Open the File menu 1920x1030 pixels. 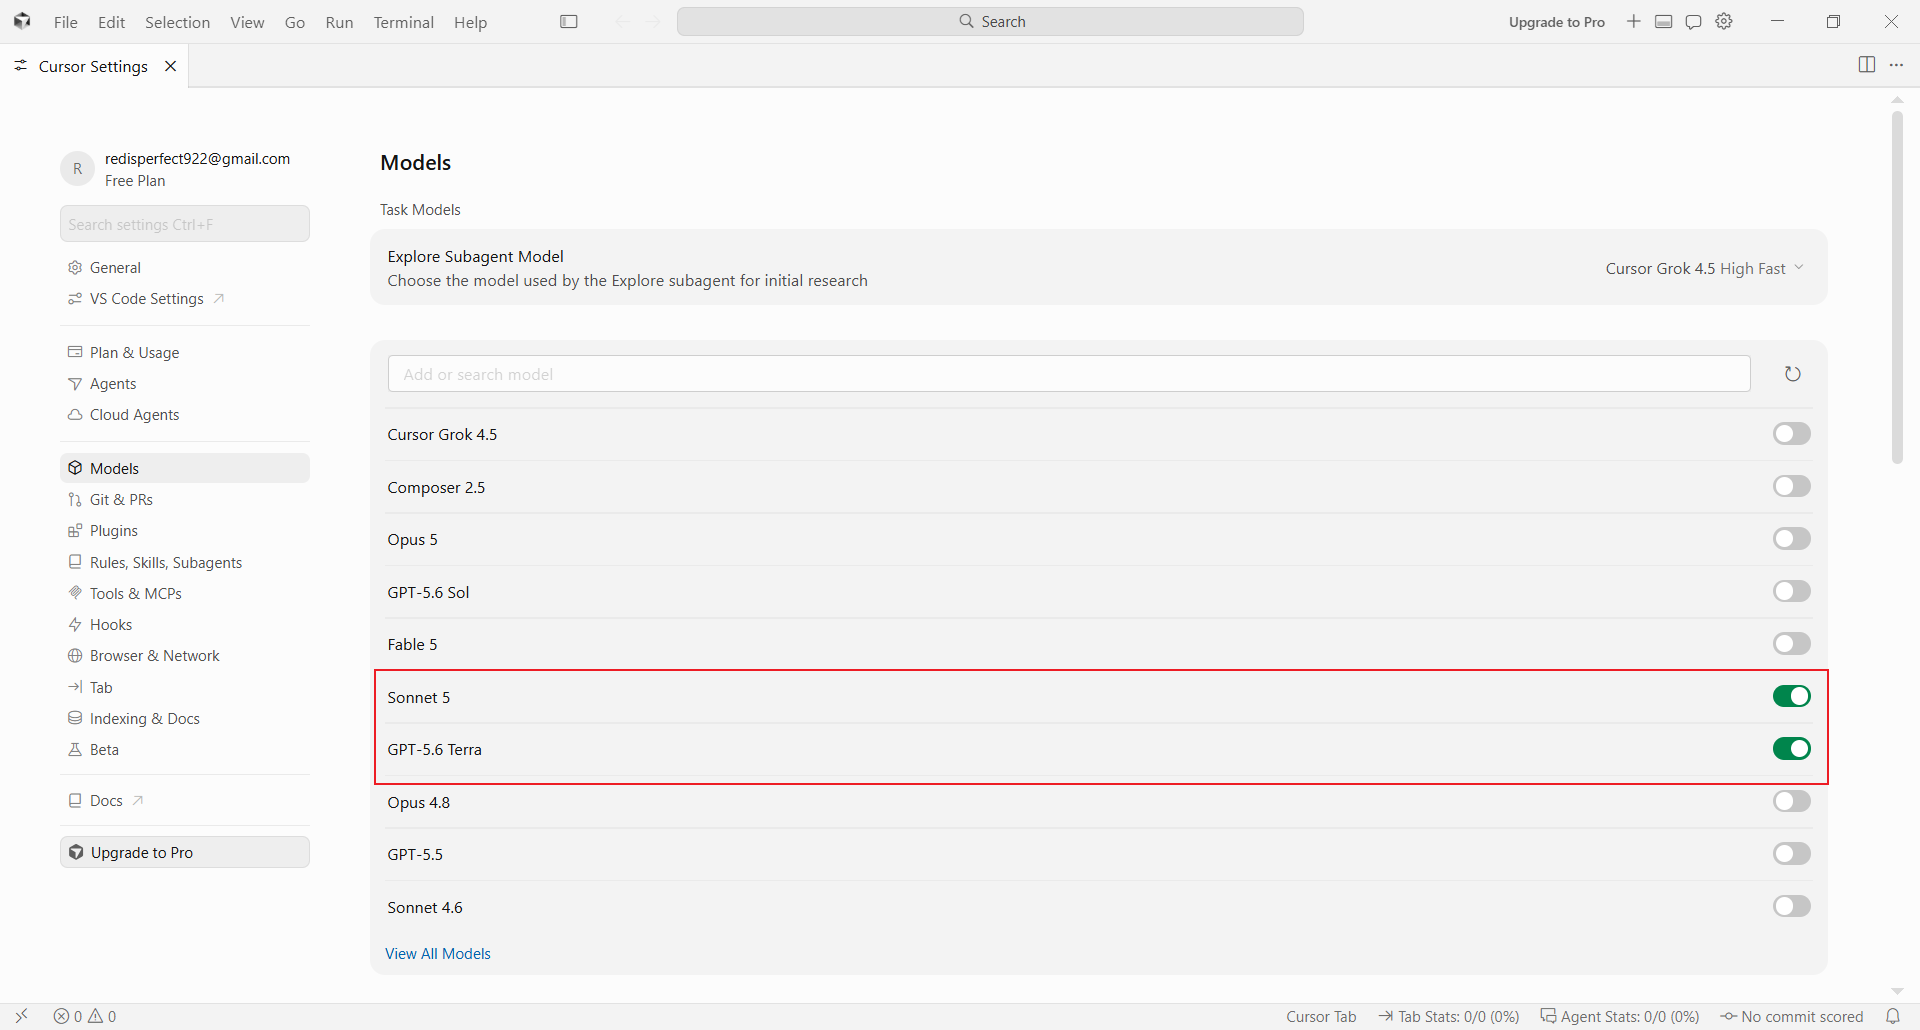(x=66, y=22)
